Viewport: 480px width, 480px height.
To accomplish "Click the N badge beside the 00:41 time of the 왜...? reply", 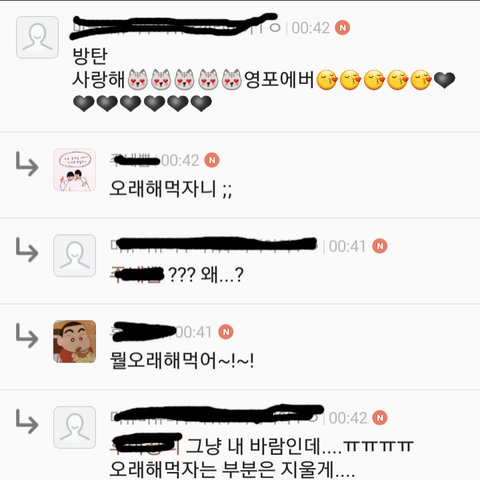I will (380, 246).
